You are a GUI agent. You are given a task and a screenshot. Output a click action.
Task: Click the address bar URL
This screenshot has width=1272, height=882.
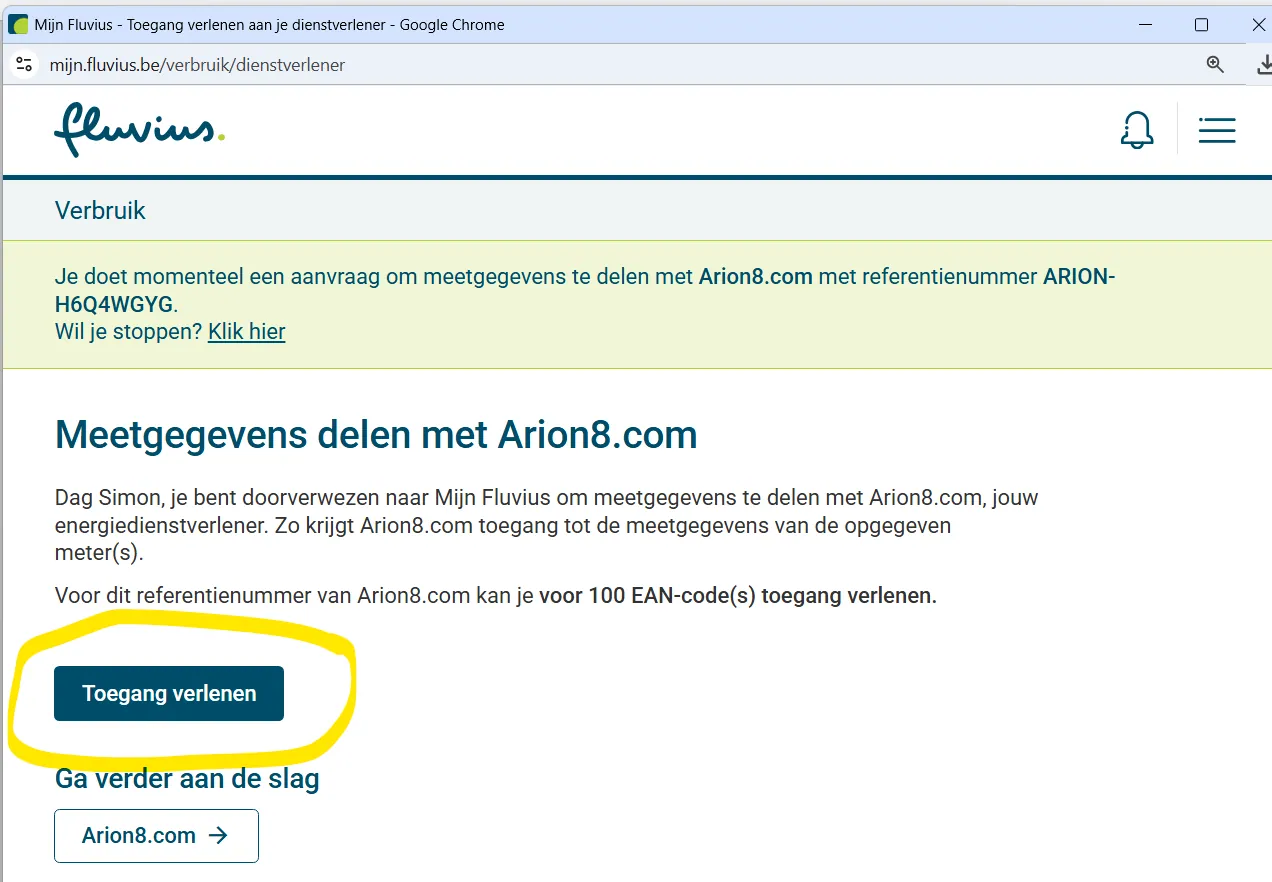197,65
